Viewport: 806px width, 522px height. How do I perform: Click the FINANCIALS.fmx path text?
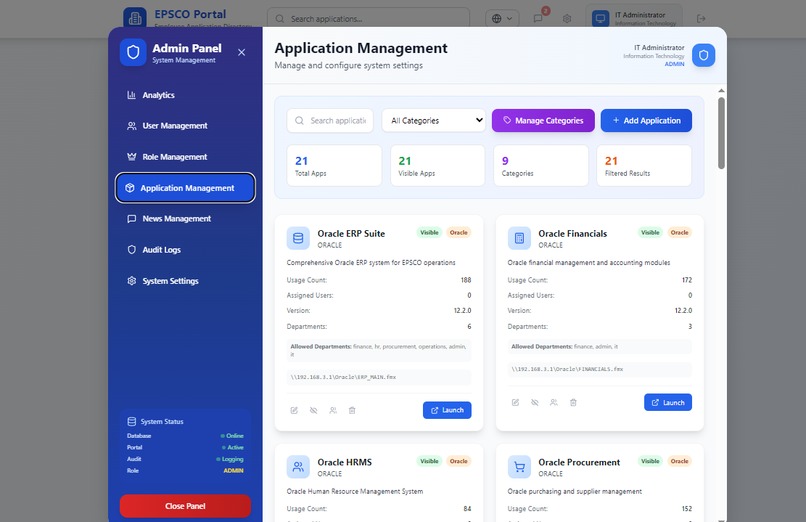(567, 369)
